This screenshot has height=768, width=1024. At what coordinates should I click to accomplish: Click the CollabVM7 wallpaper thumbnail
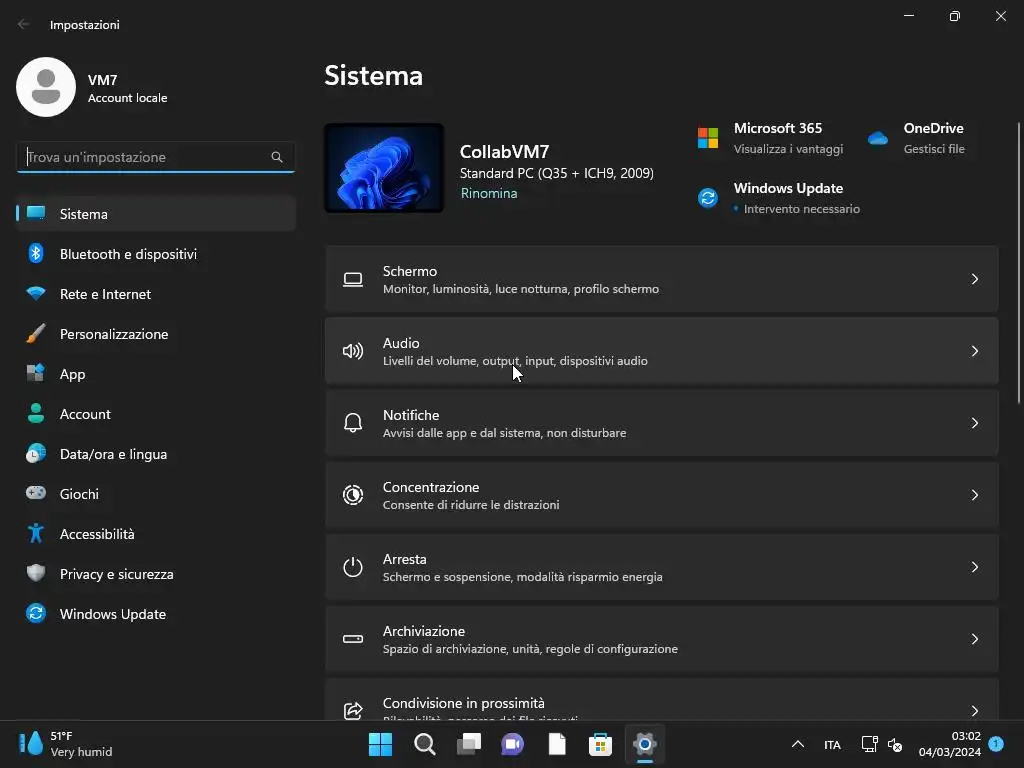pyautogui.click(x=384, y=168)
